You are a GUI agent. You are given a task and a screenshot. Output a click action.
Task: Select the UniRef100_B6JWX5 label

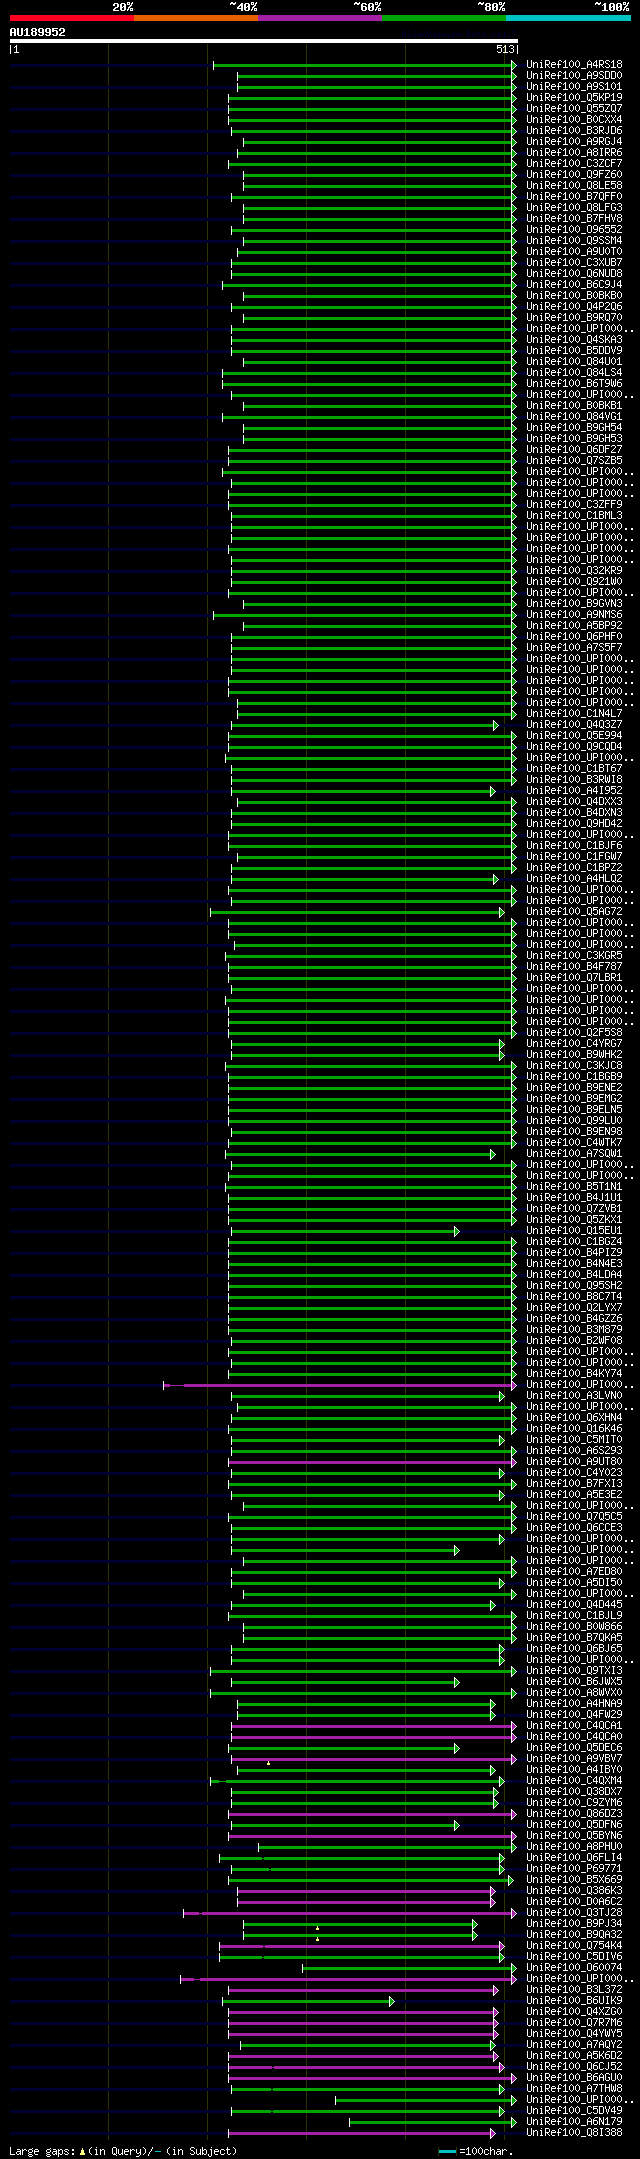(x=574, y=1682)
